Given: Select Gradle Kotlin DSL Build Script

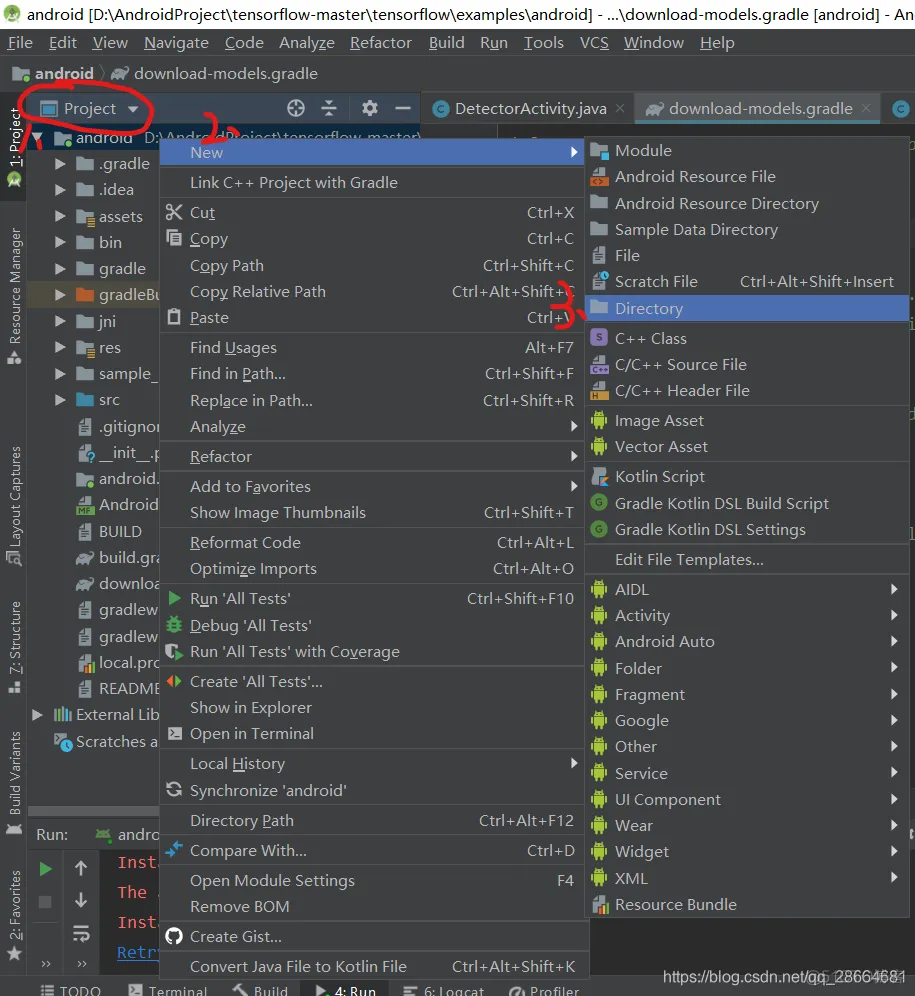Looking at the screenshot, I should point(747,503).
